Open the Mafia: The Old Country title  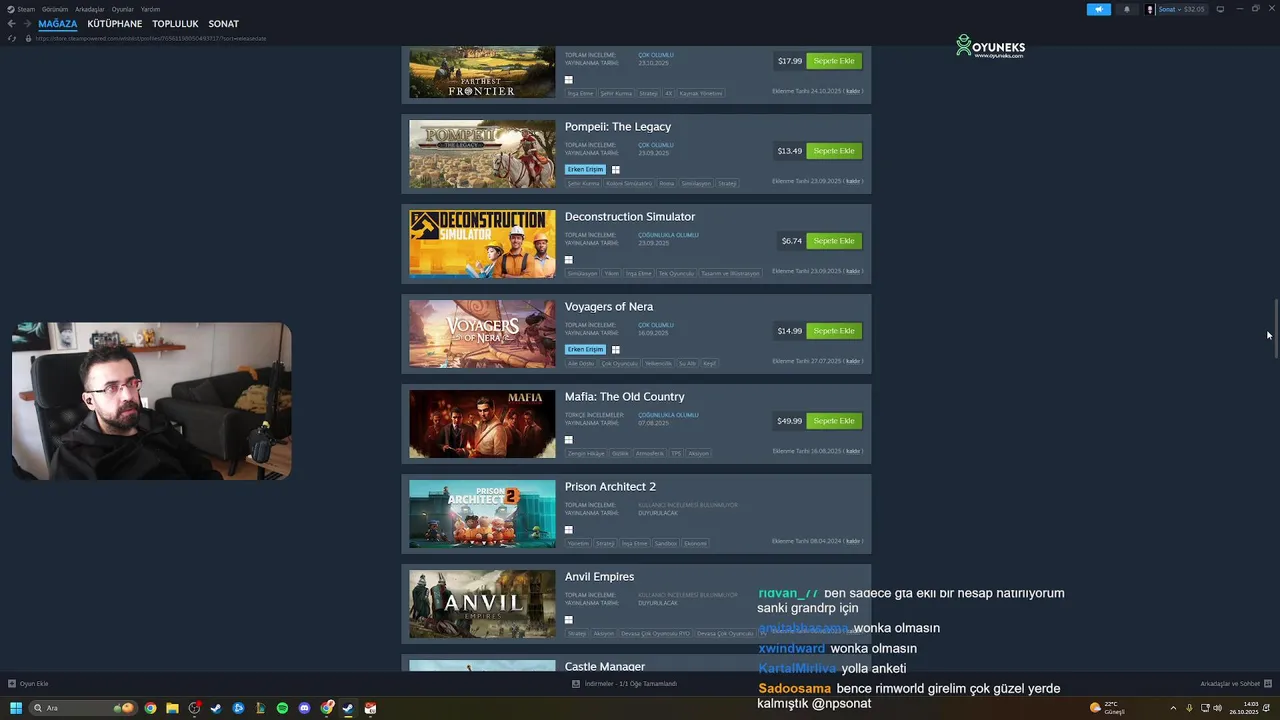coord(625,397)
